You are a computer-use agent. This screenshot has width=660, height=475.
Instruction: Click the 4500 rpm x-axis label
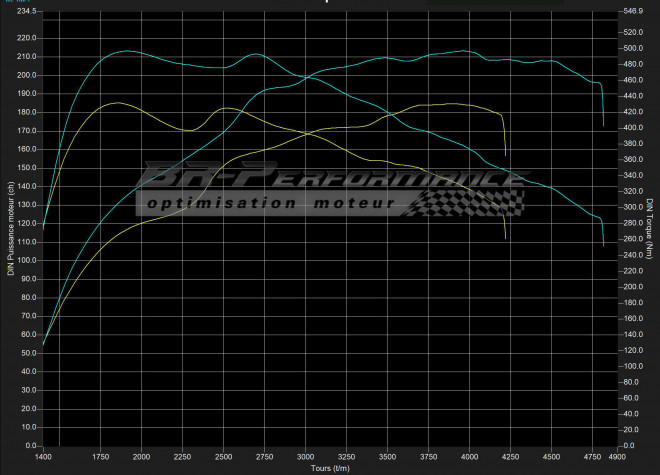tap(552, 456)
